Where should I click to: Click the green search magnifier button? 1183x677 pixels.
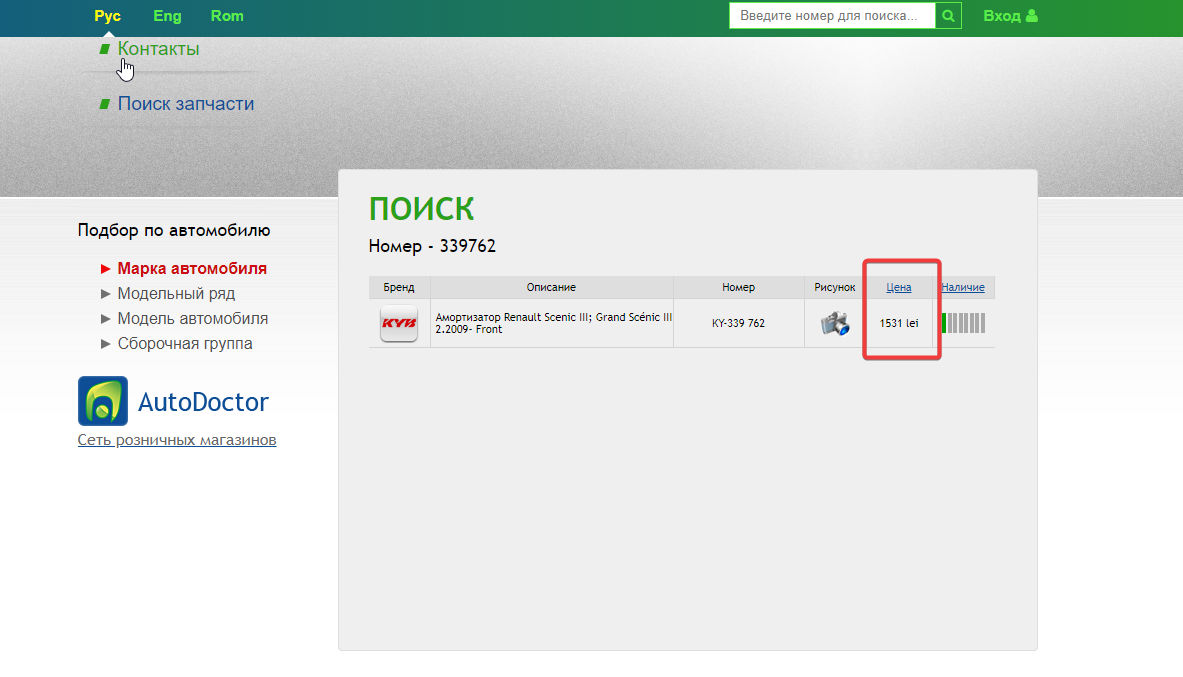948,16
